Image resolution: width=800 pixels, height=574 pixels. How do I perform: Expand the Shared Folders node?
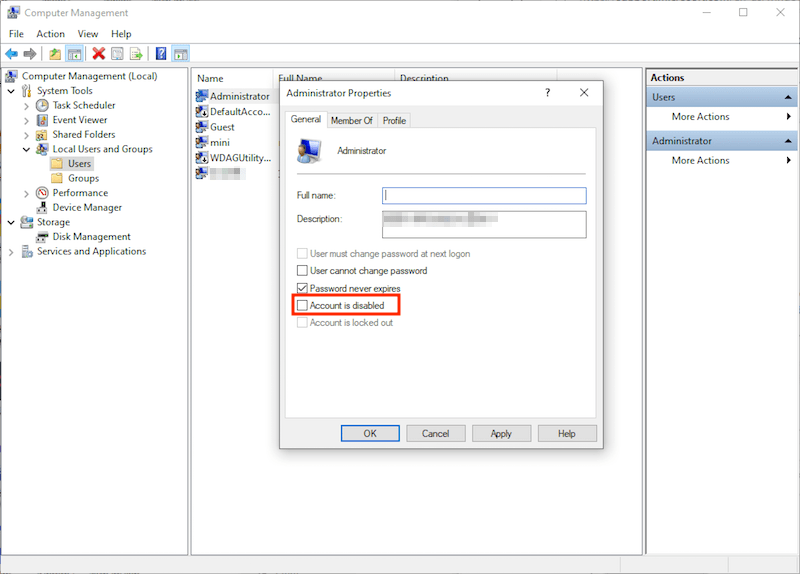click(27, 135)
